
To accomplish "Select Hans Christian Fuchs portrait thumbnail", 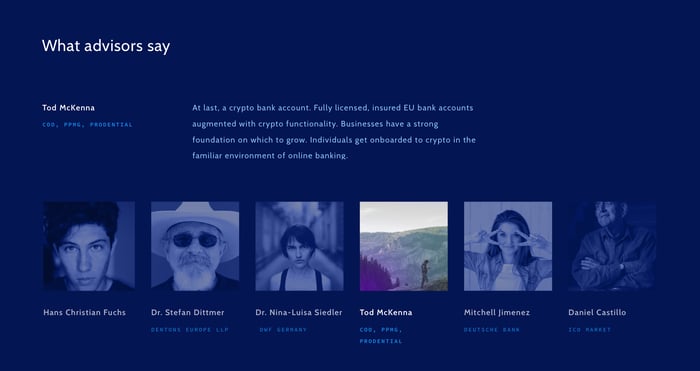I will point(89,246).
